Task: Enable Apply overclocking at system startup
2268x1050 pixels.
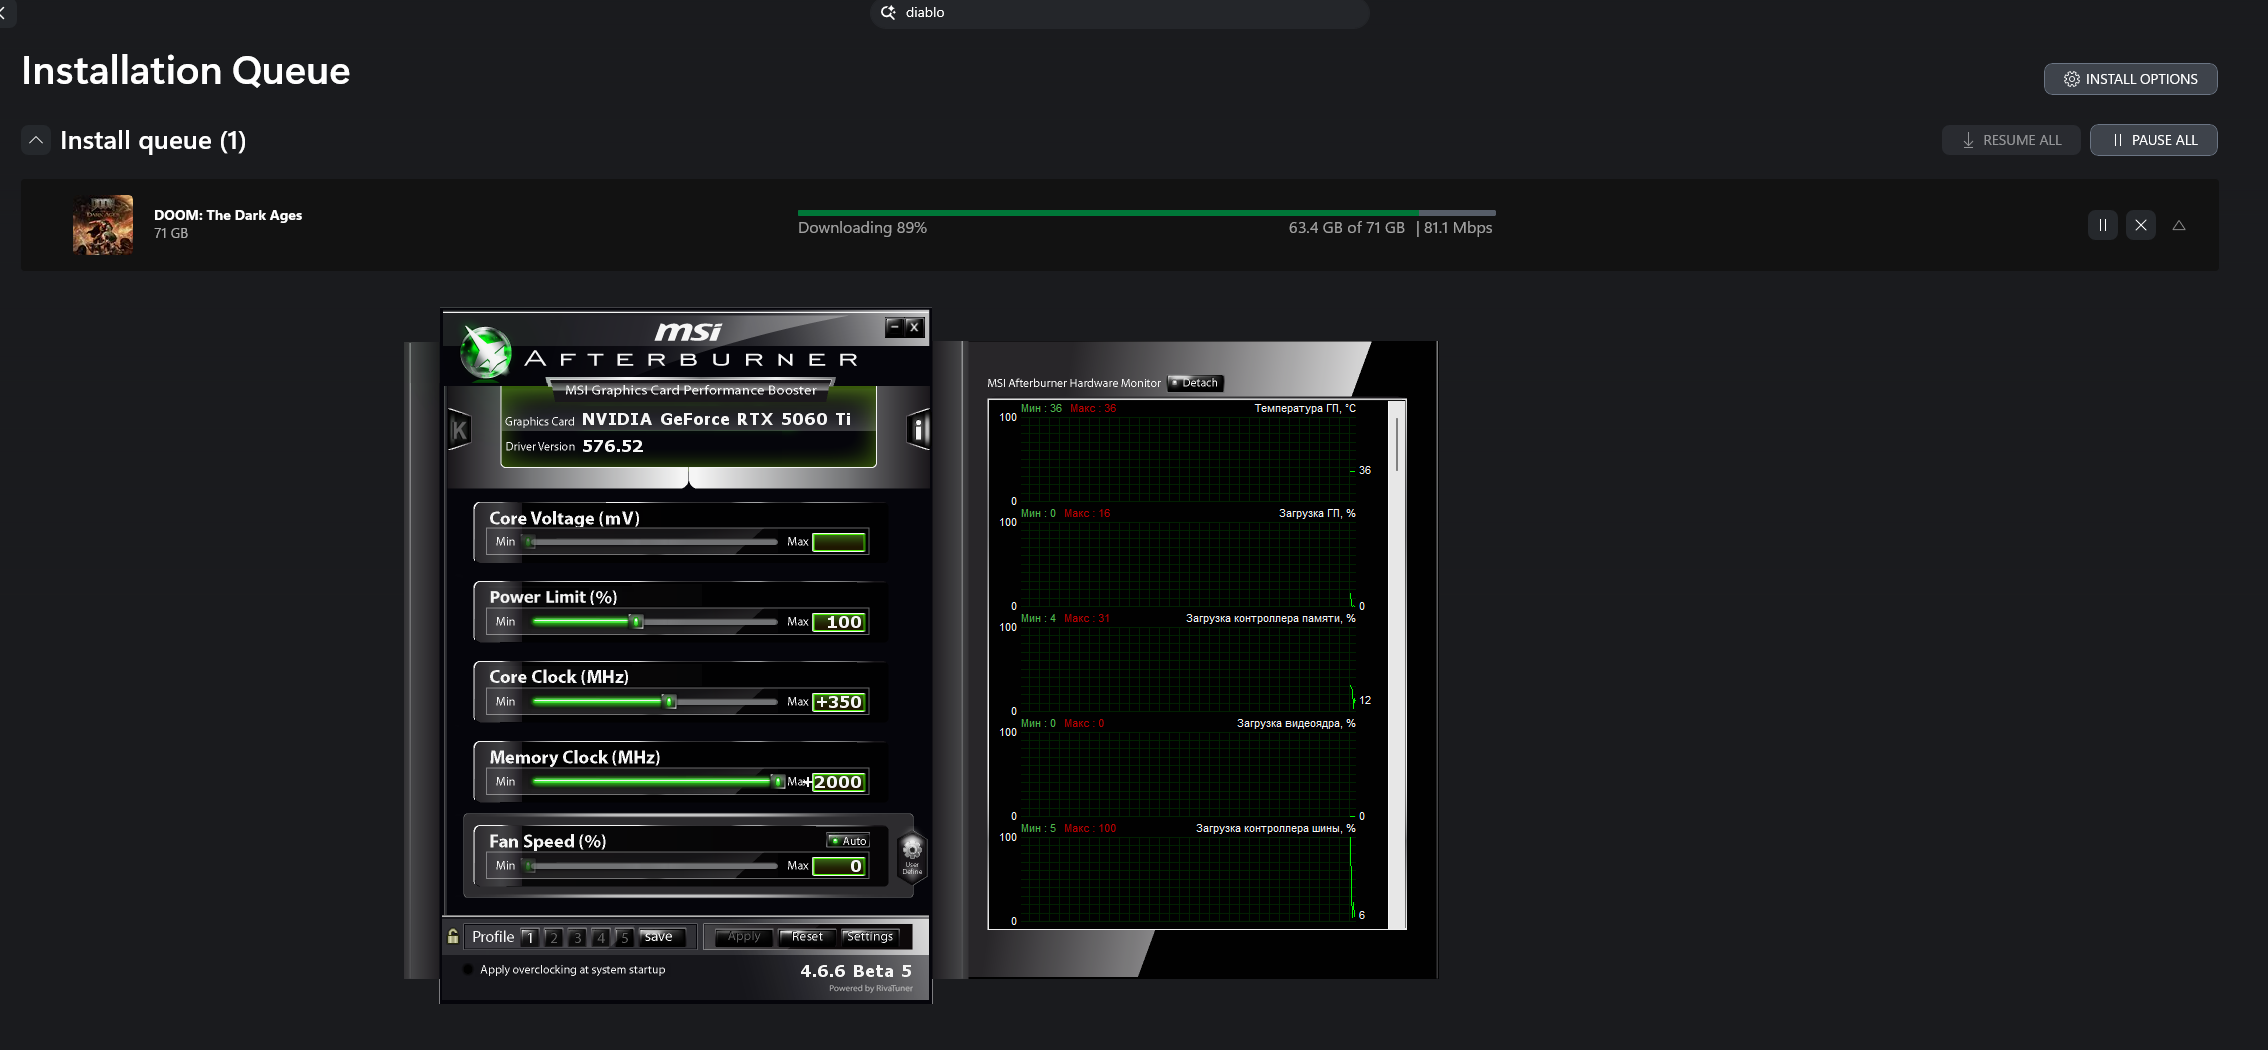Action: coord(468,970)
